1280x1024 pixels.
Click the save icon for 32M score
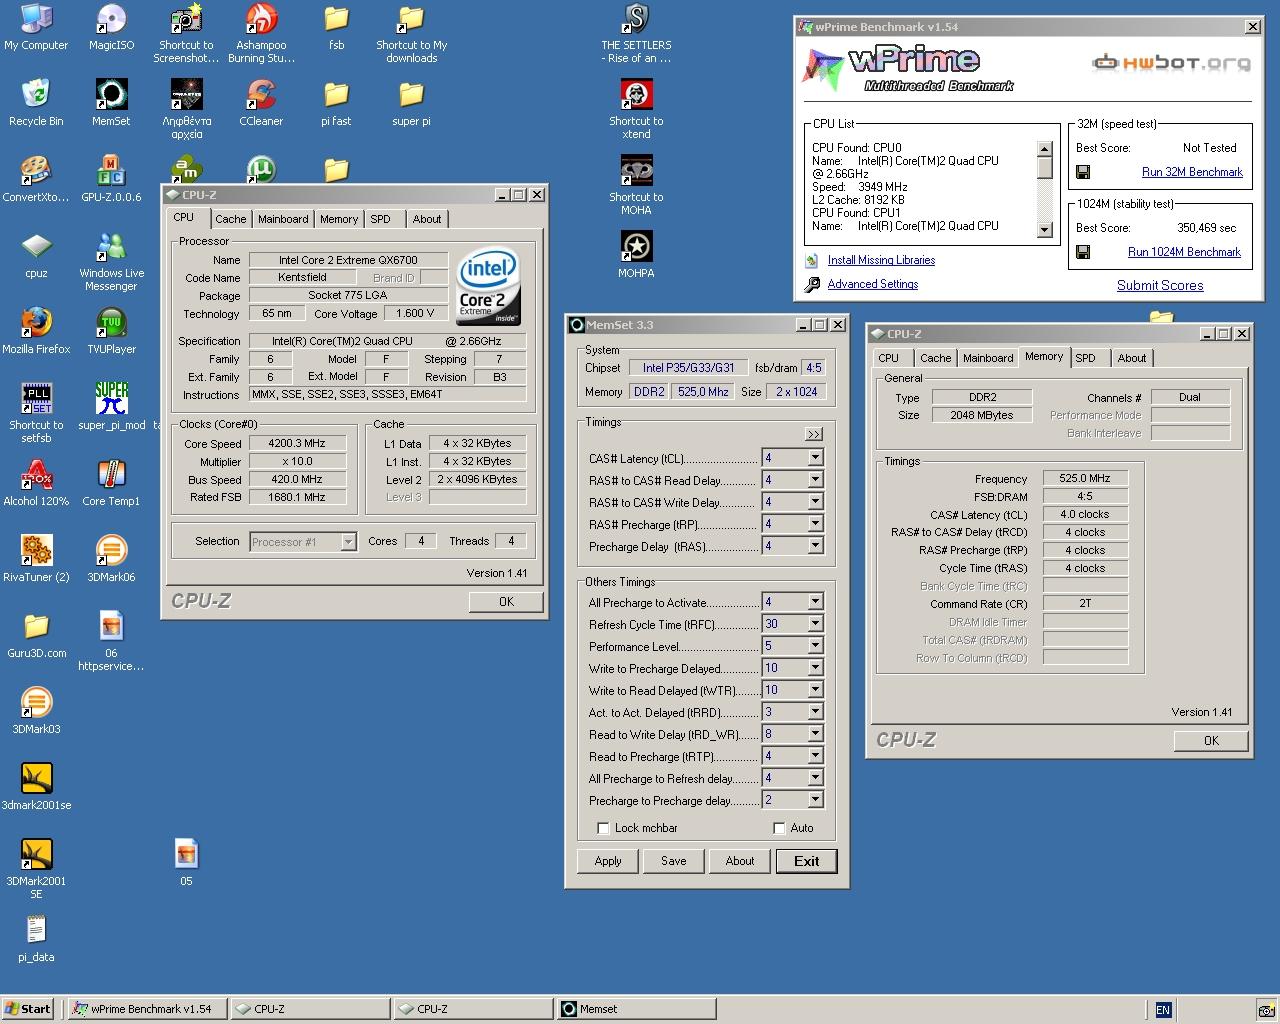click(x=1082, y=172)
